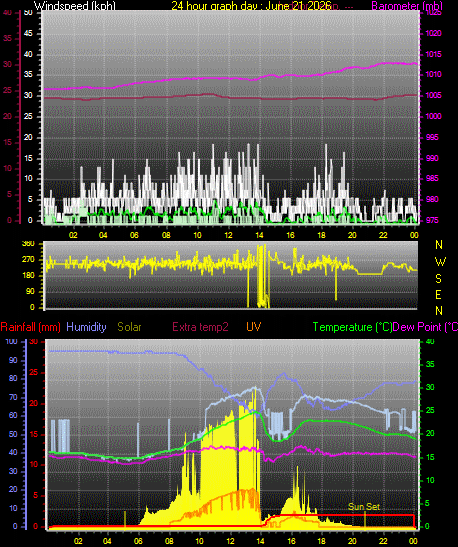Click the "Sun Set" marker label
Viewport: 458px width, 547px height.
(x=364, y=507)
